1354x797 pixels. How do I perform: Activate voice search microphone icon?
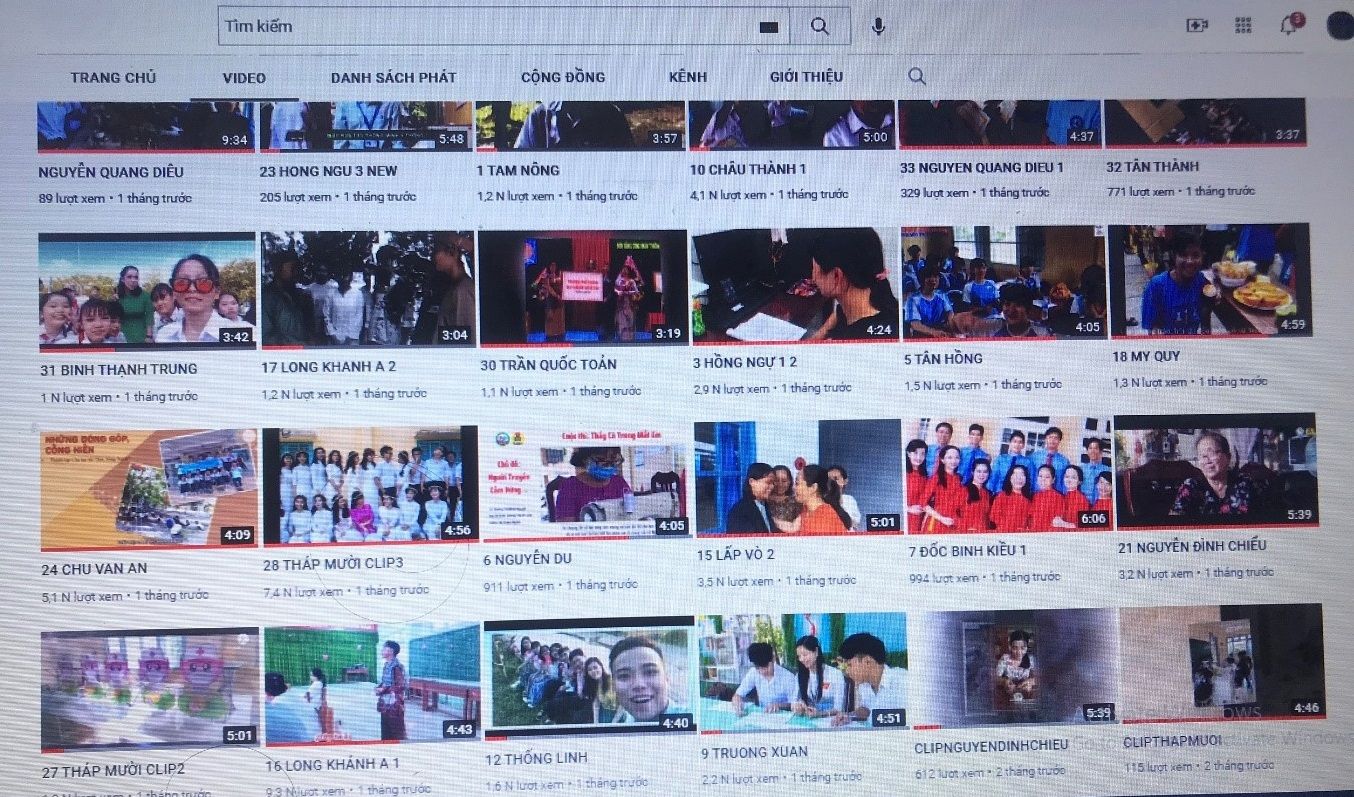tap(878, 27)
